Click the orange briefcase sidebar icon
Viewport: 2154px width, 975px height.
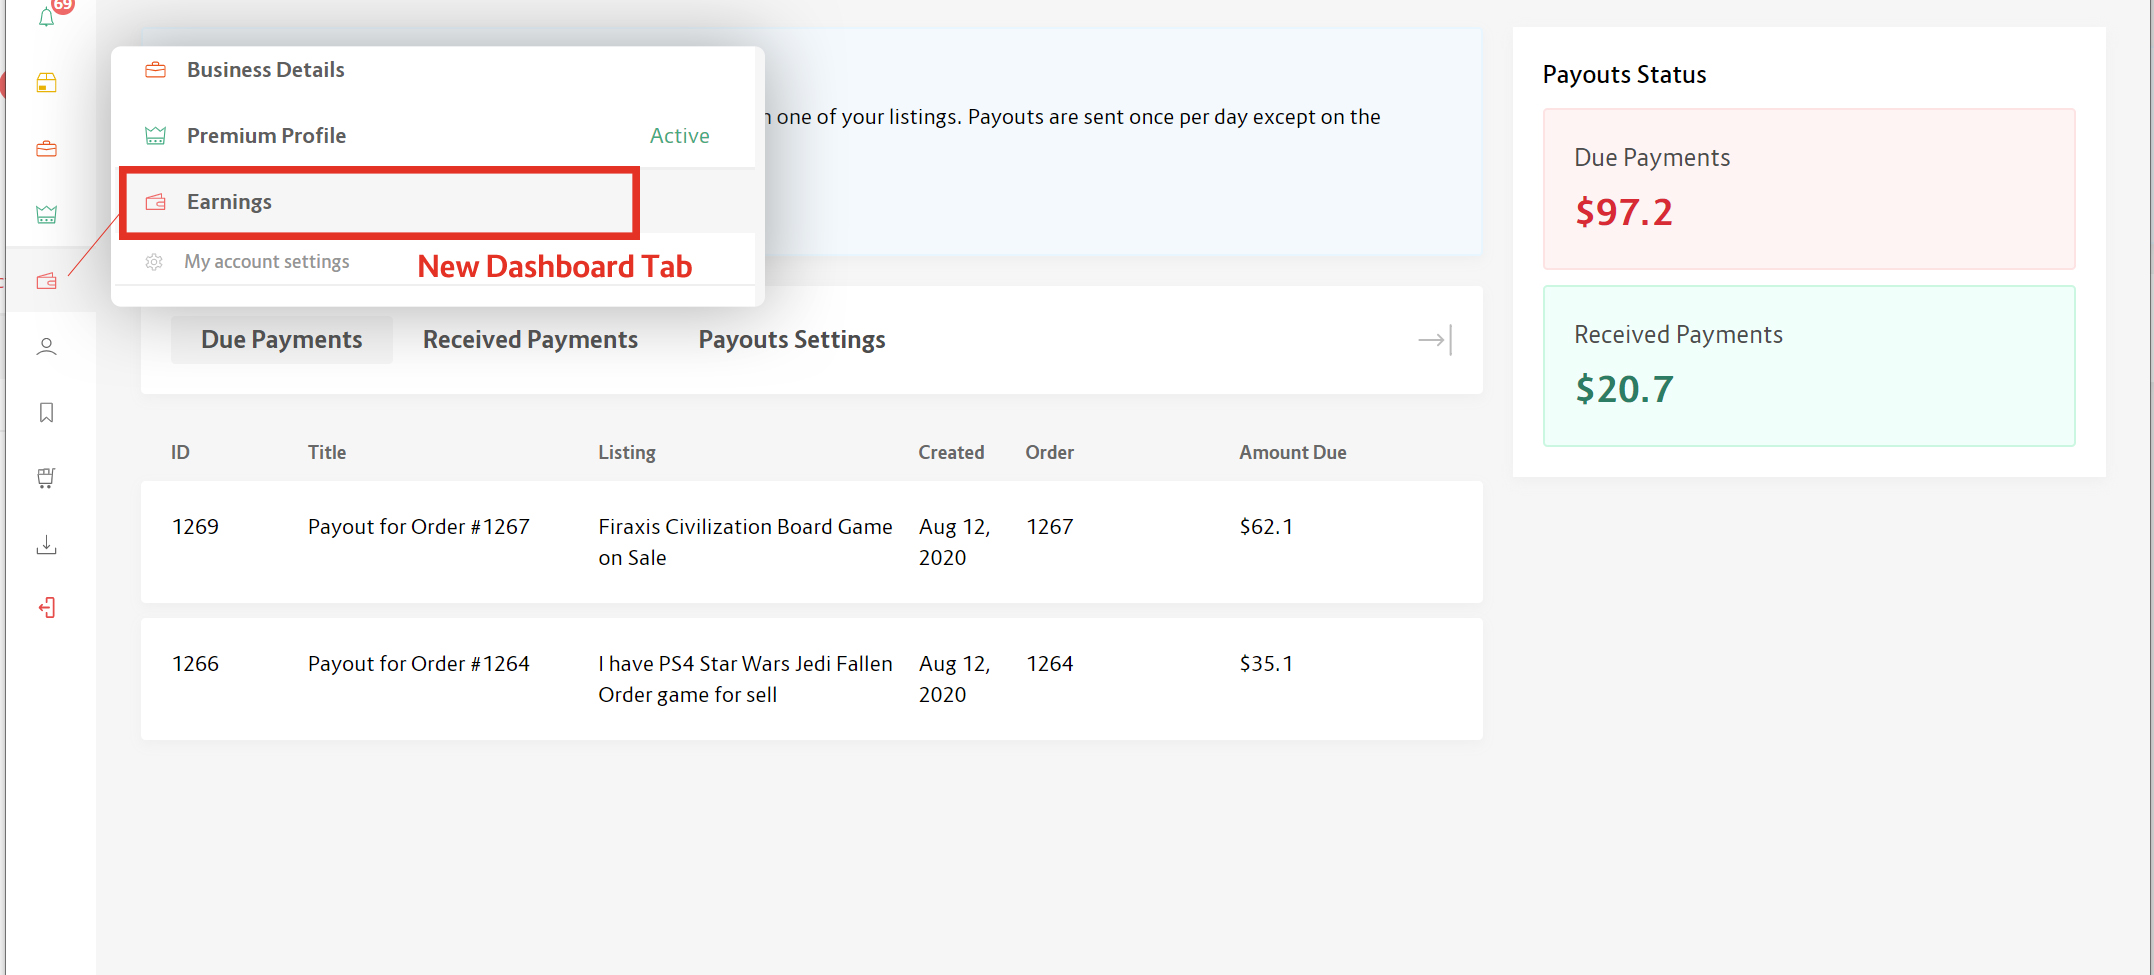[46, 149]
